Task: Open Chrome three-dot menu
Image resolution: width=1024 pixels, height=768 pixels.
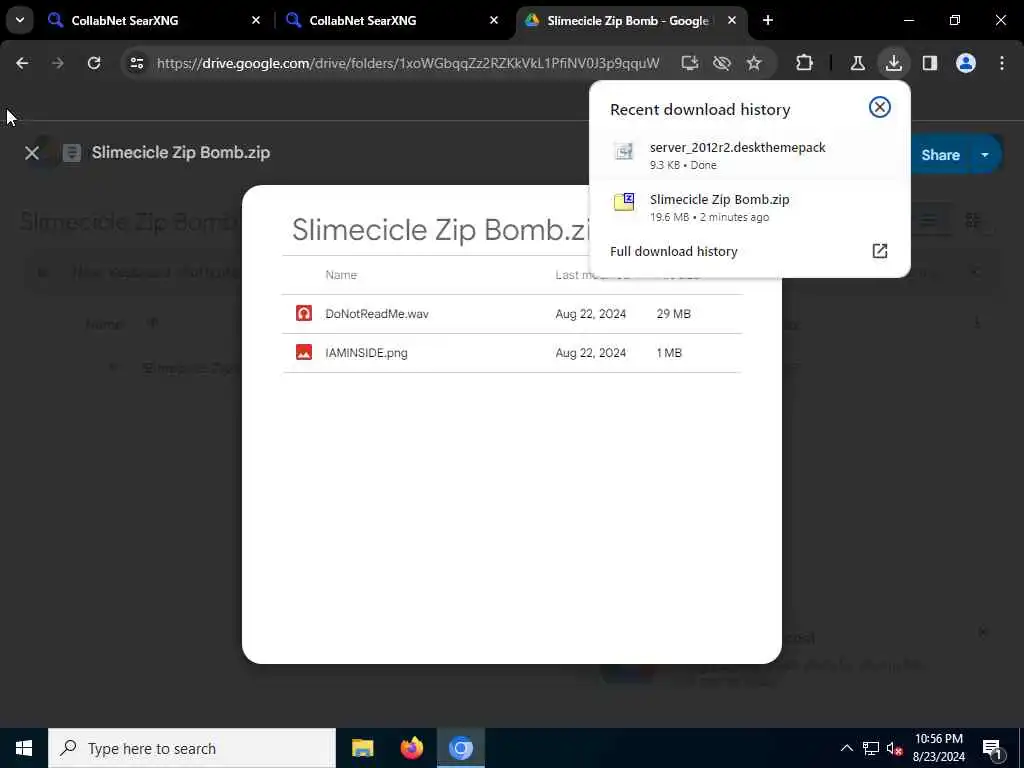Action: (x=1002, y=63)
